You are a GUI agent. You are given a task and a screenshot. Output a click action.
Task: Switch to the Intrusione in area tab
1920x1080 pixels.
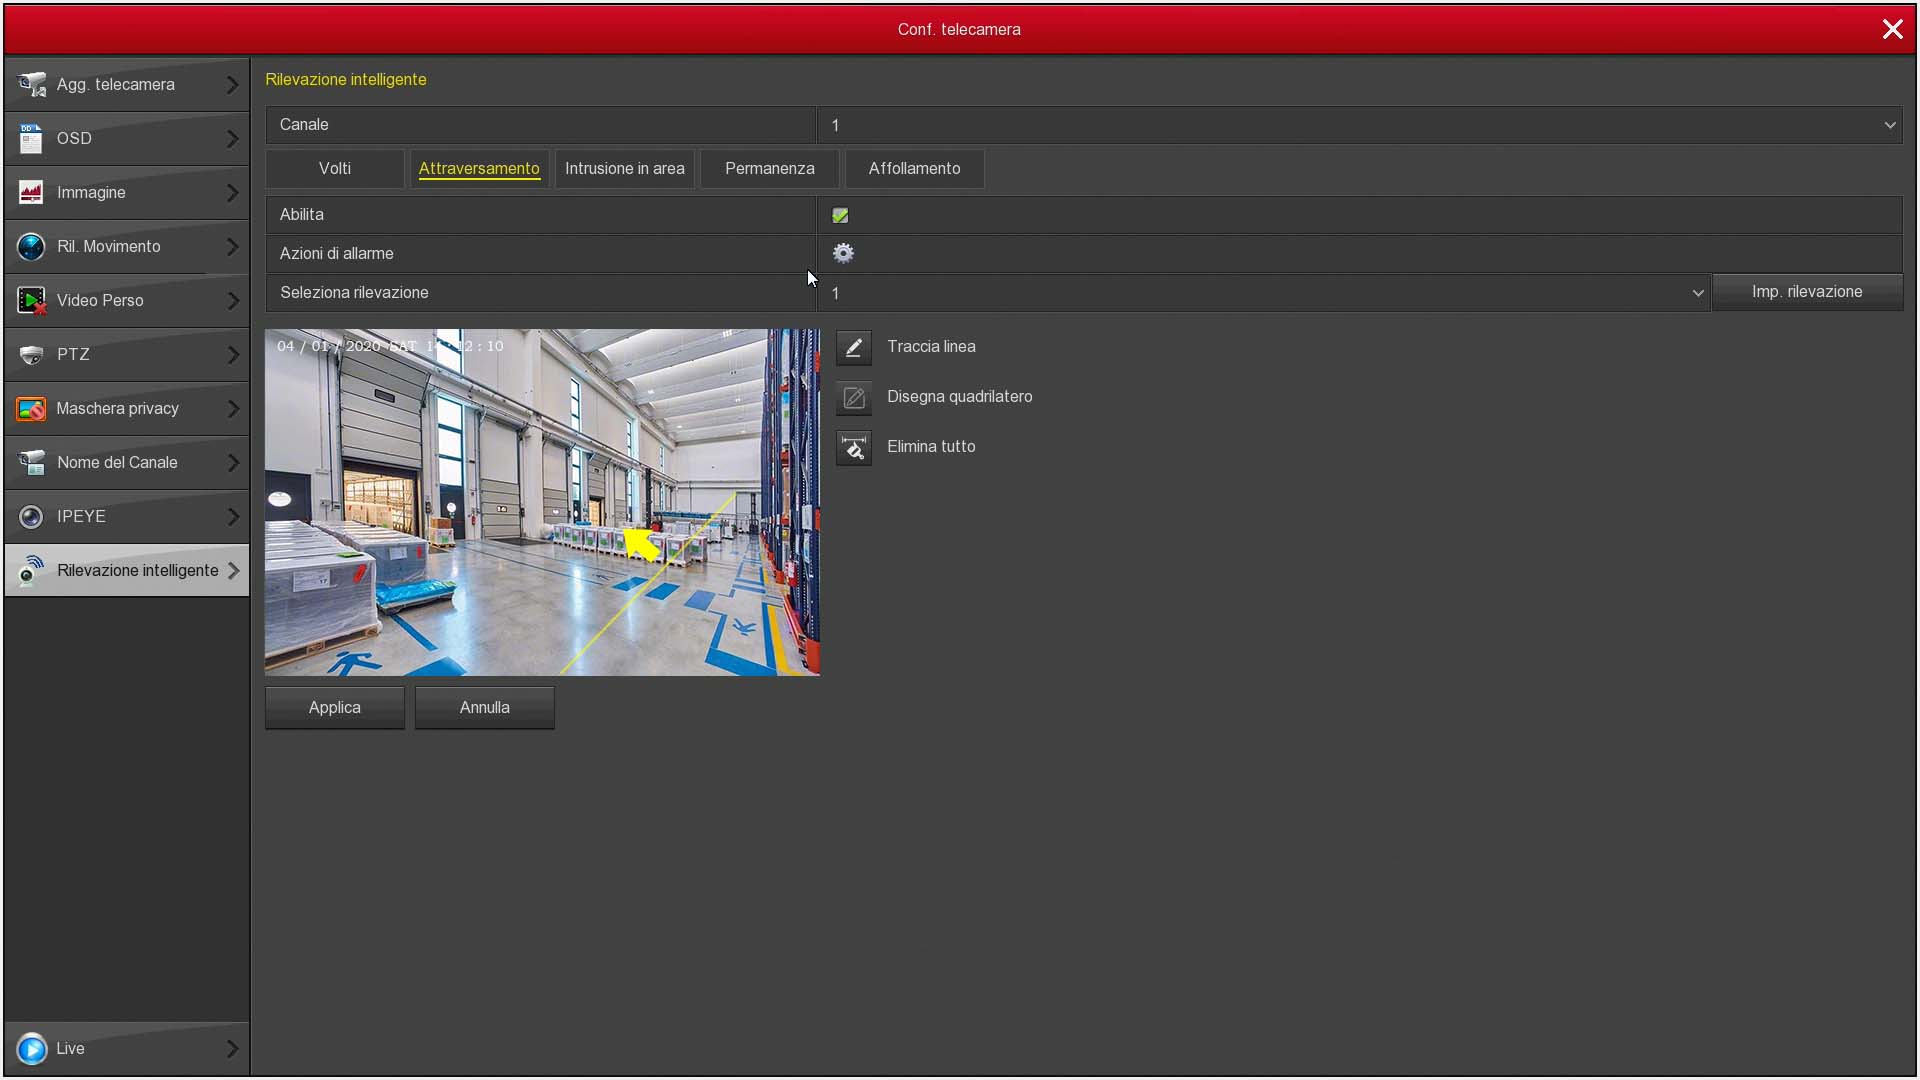point(624,169)
